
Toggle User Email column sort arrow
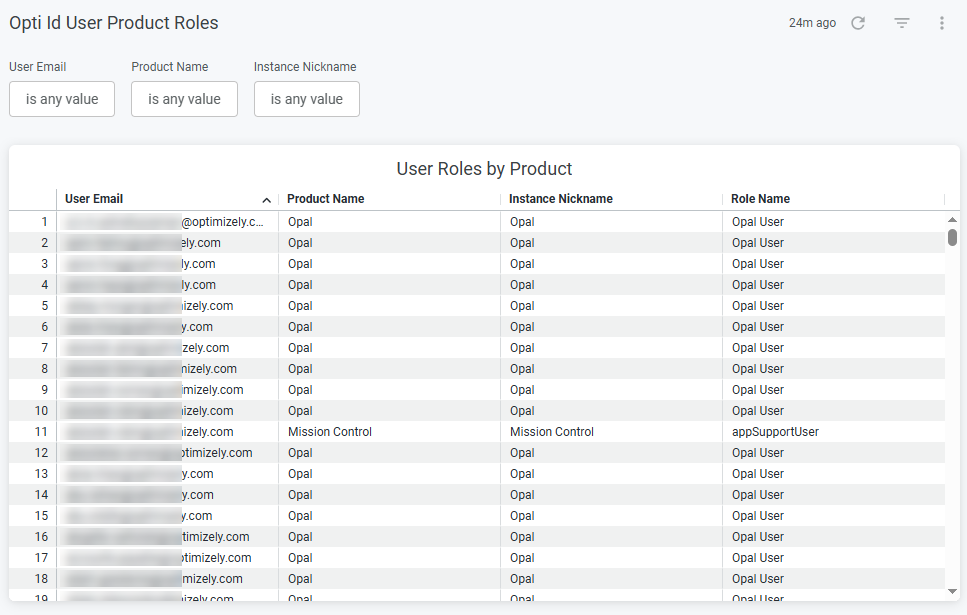[x=266, y=200]
